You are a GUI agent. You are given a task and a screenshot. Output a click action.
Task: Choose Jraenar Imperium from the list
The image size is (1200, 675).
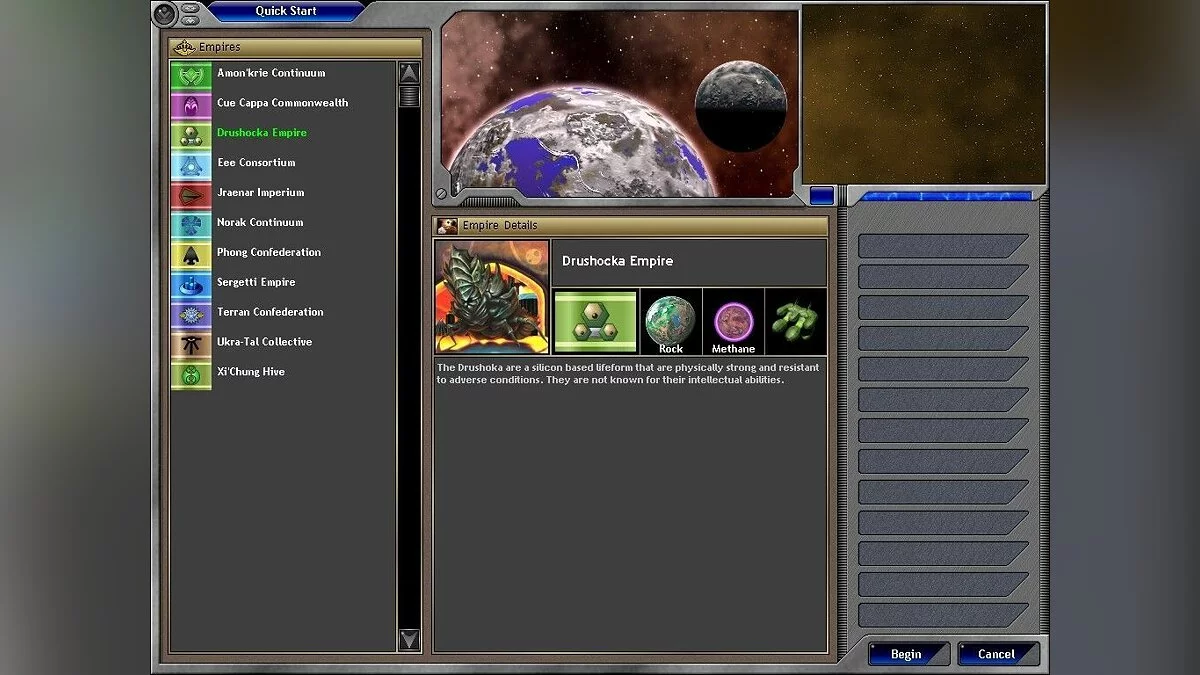[260, 193]
